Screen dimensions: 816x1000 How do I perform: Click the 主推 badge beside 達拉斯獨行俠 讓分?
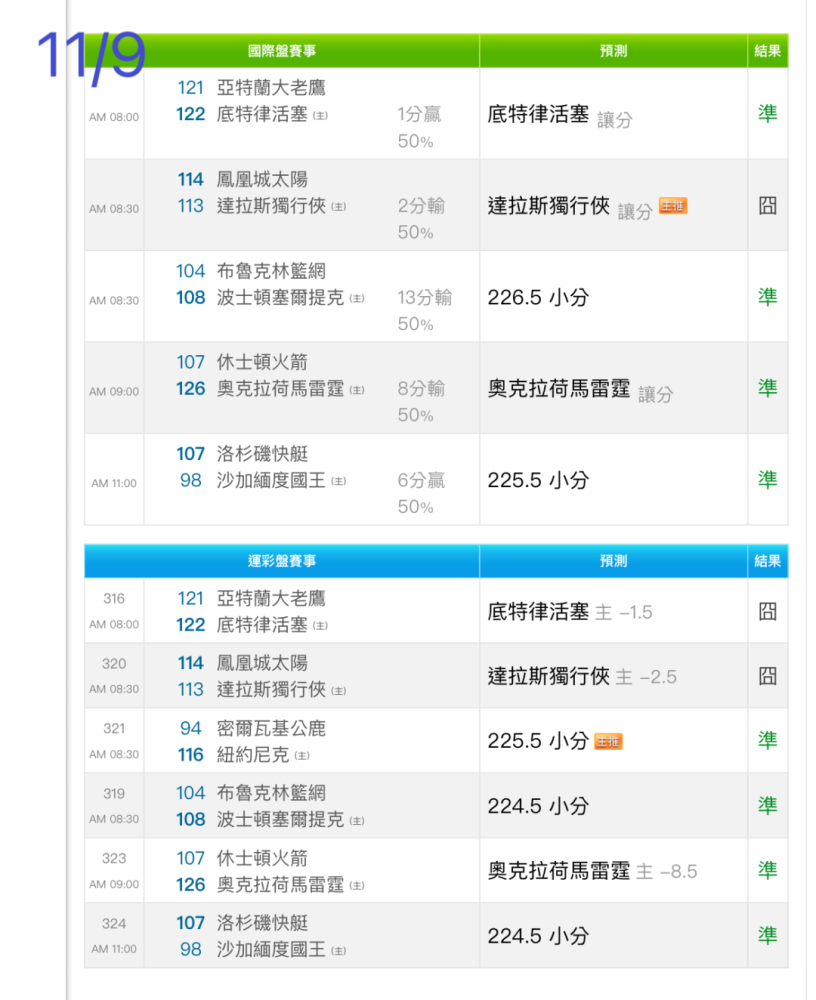click(x=672, y=205)
